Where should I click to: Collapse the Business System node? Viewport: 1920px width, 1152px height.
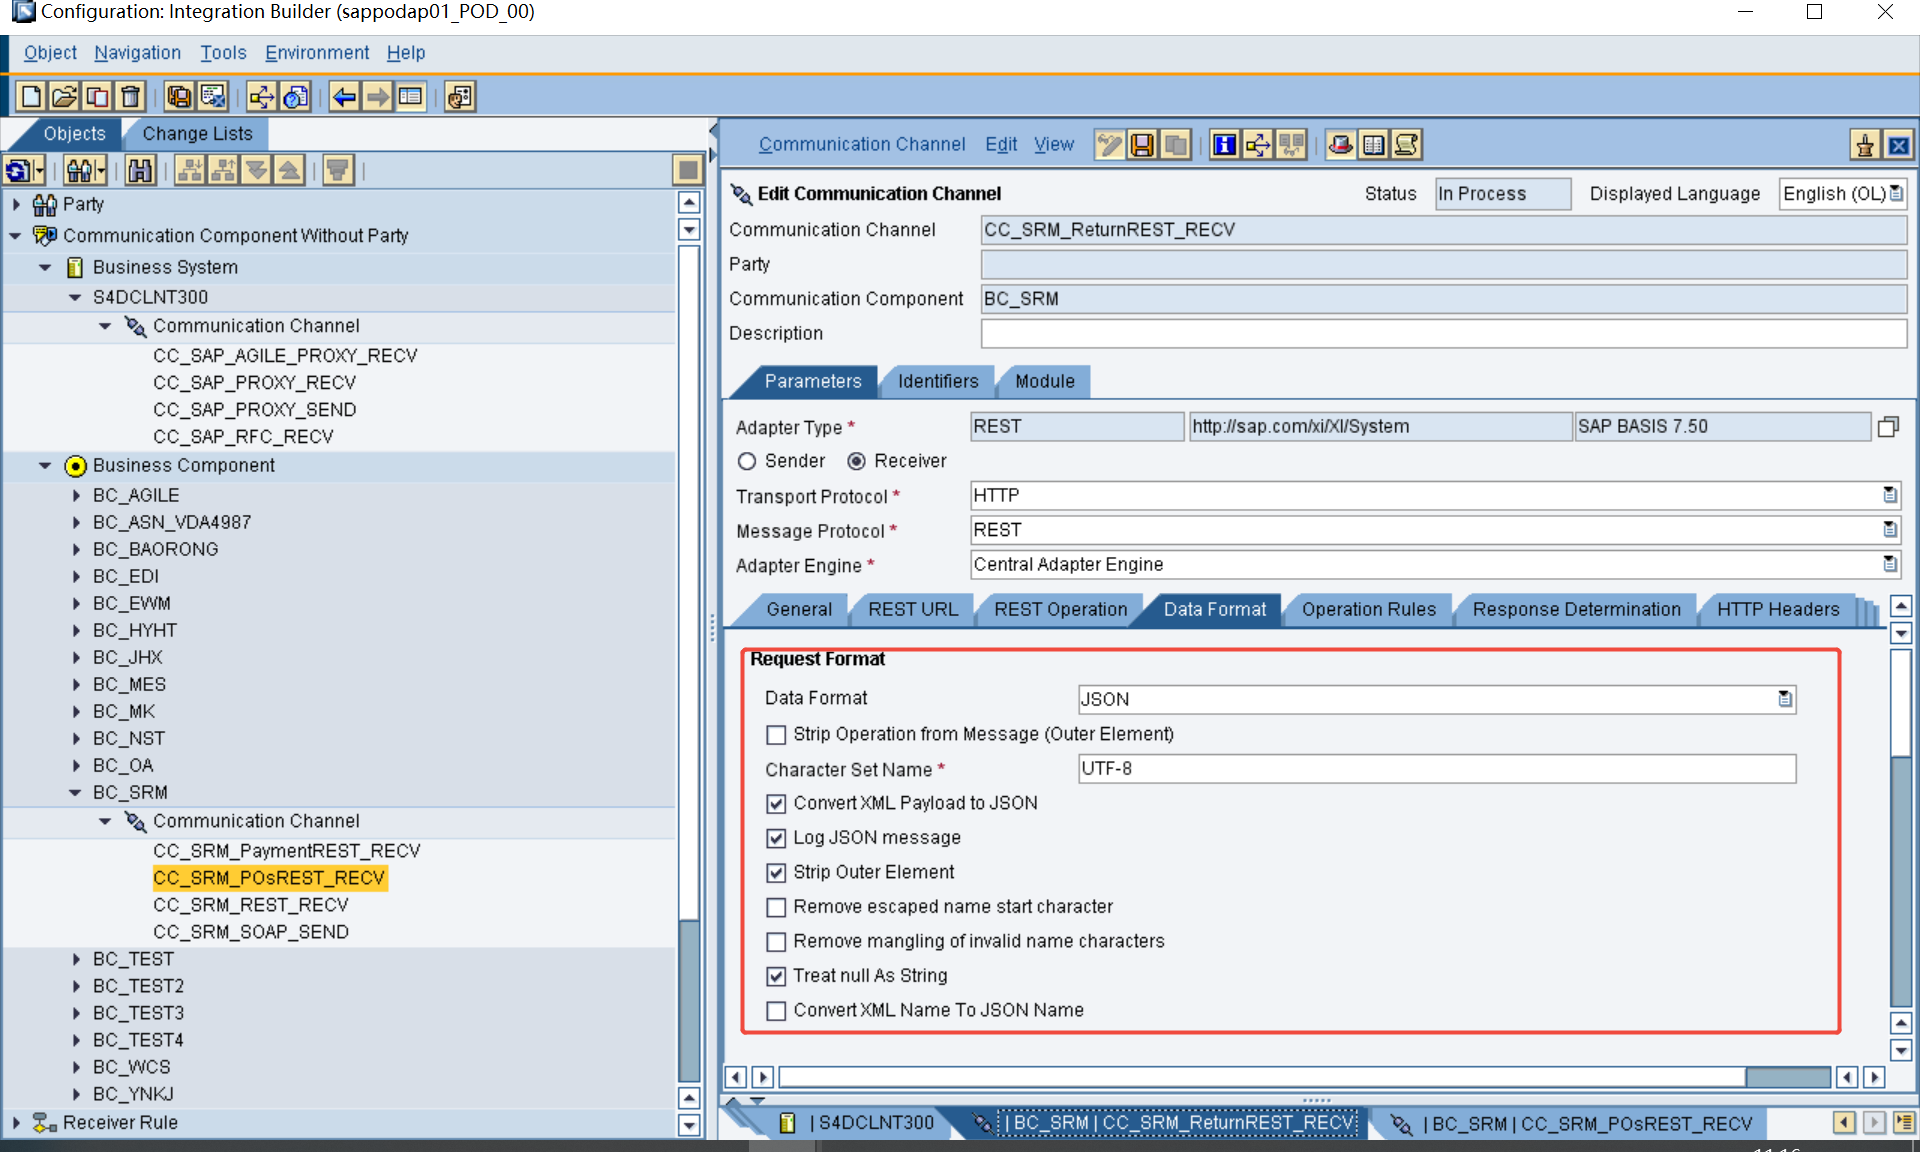45,267
